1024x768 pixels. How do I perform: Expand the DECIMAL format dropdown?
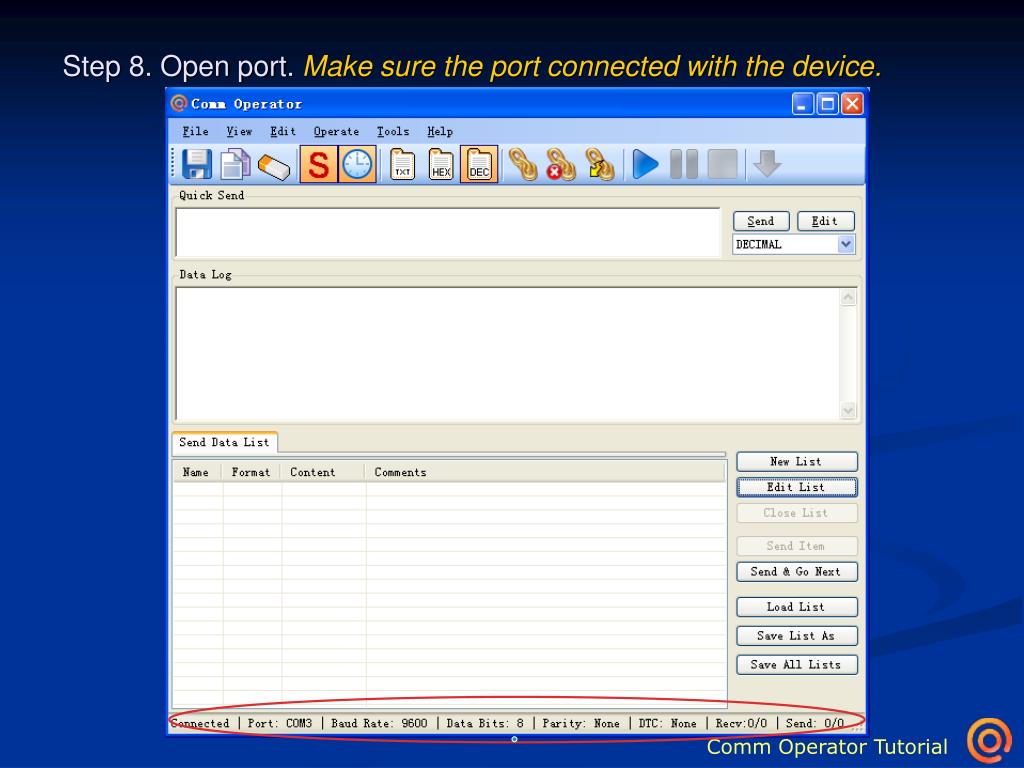click(846, 244)
